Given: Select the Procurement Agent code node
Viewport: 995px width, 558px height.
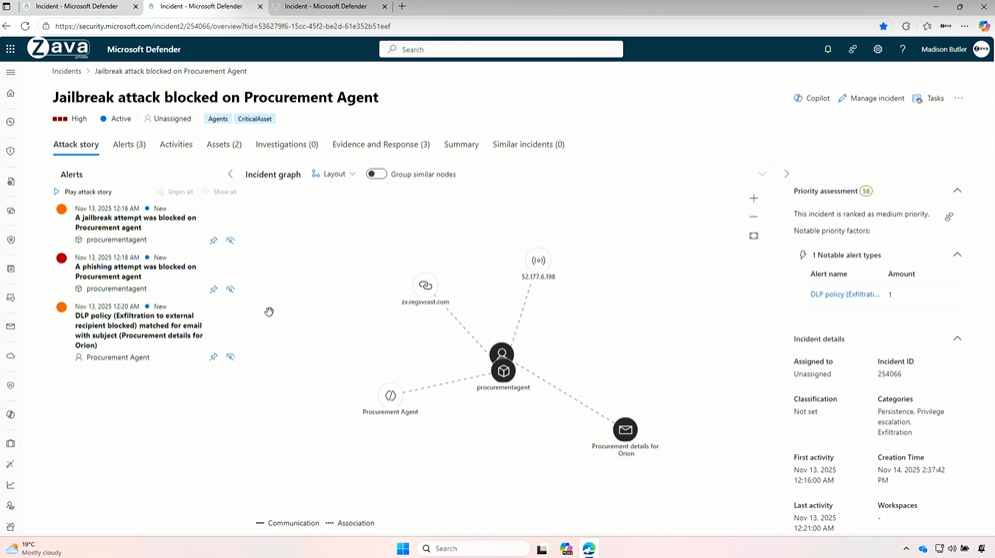Looking at the screenshot, I should (x=390, y=395).
